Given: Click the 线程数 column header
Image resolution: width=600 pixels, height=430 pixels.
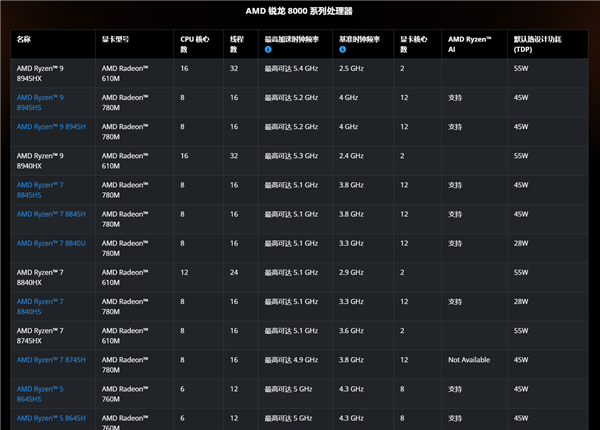Looking at the screenshot, I should click(x=237, y=44).
